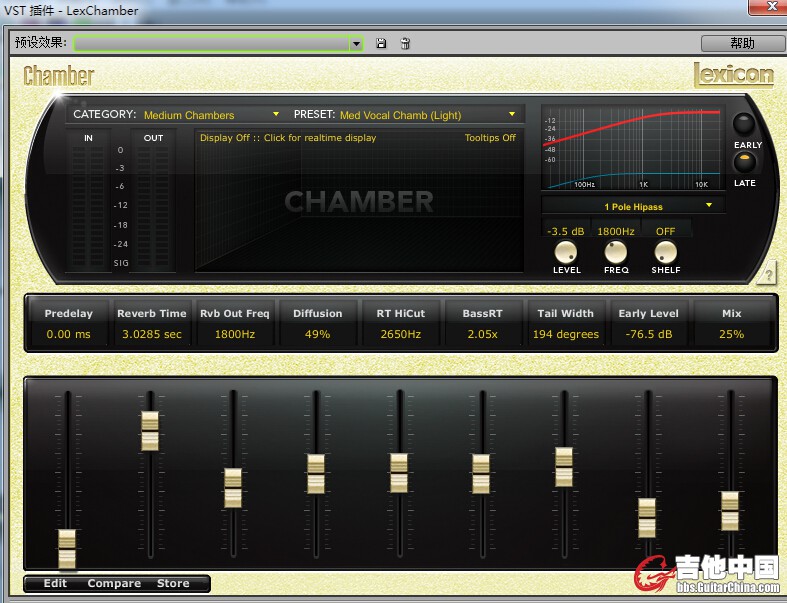Click the Reverb Time fader handle

pos(150,431)
